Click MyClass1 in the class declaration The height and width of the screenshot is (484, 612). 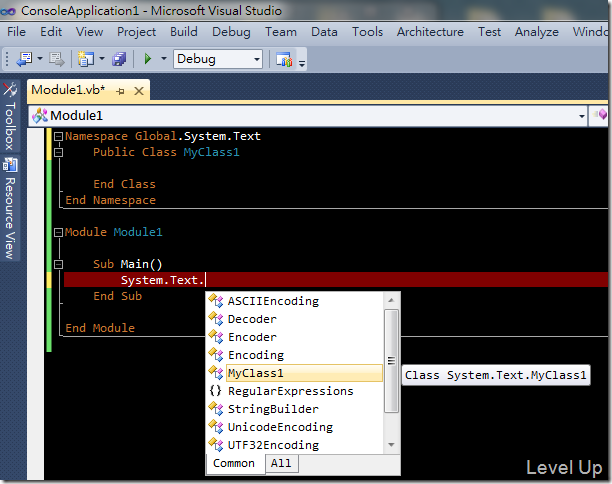tap(211, 152)
